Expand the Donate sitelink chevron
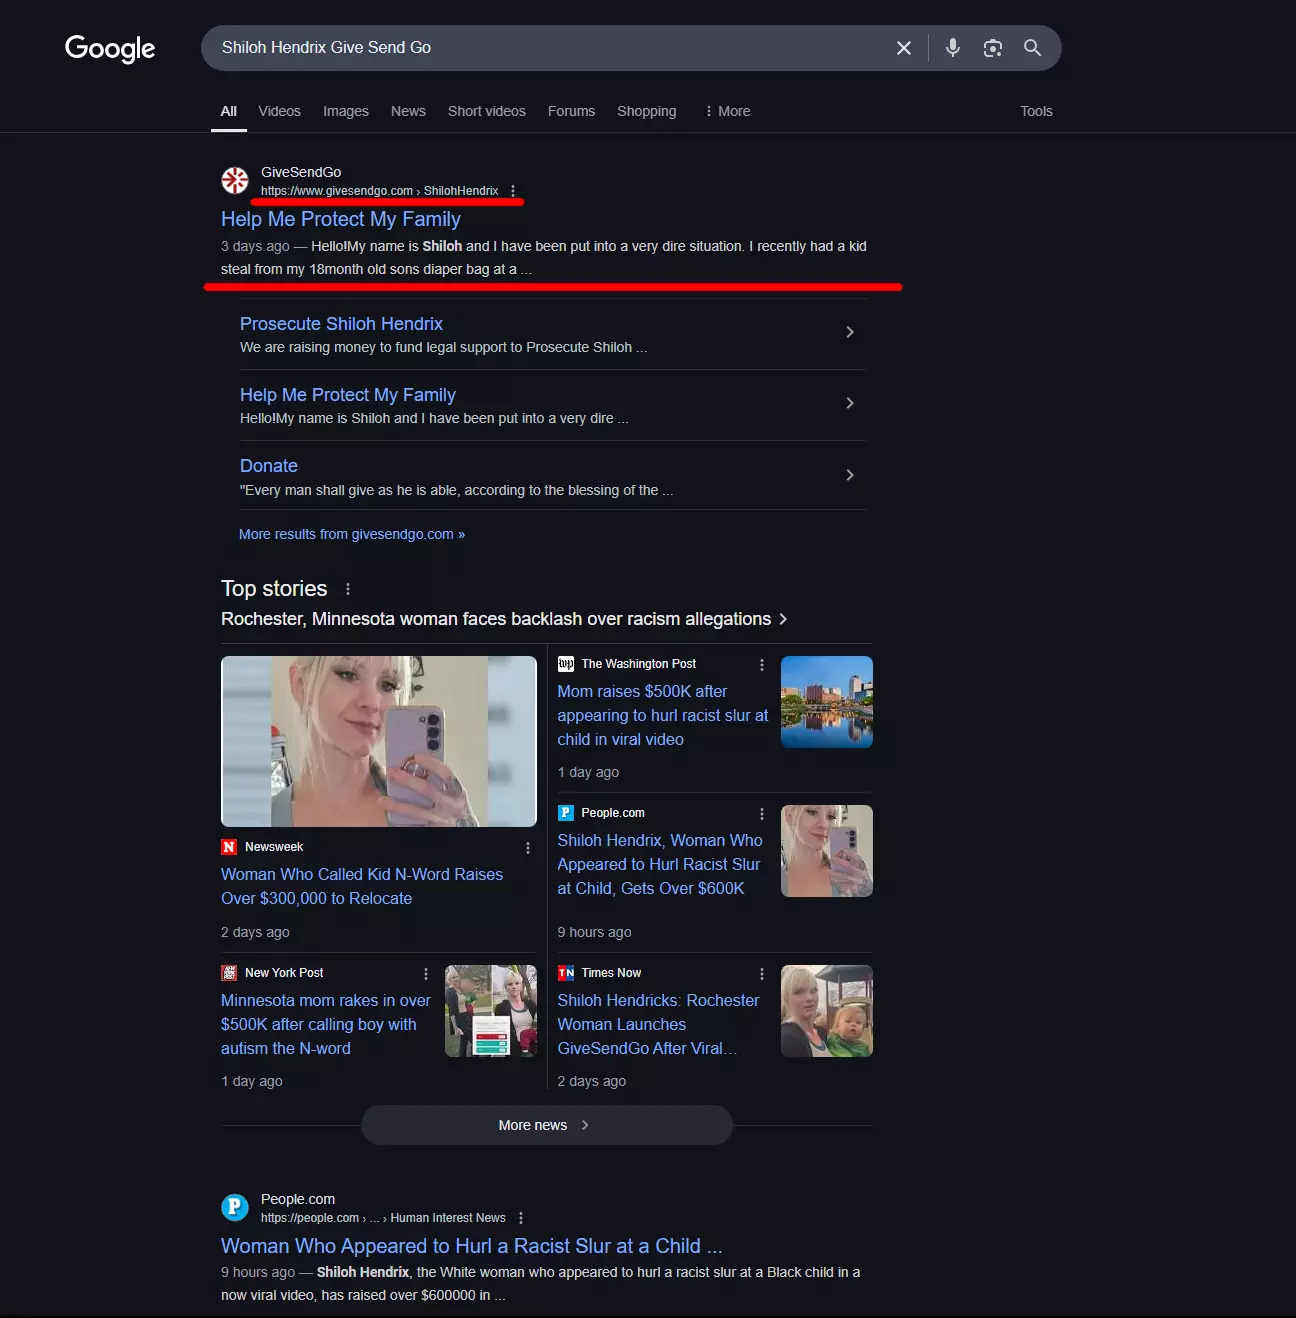 tap(850, 475)
